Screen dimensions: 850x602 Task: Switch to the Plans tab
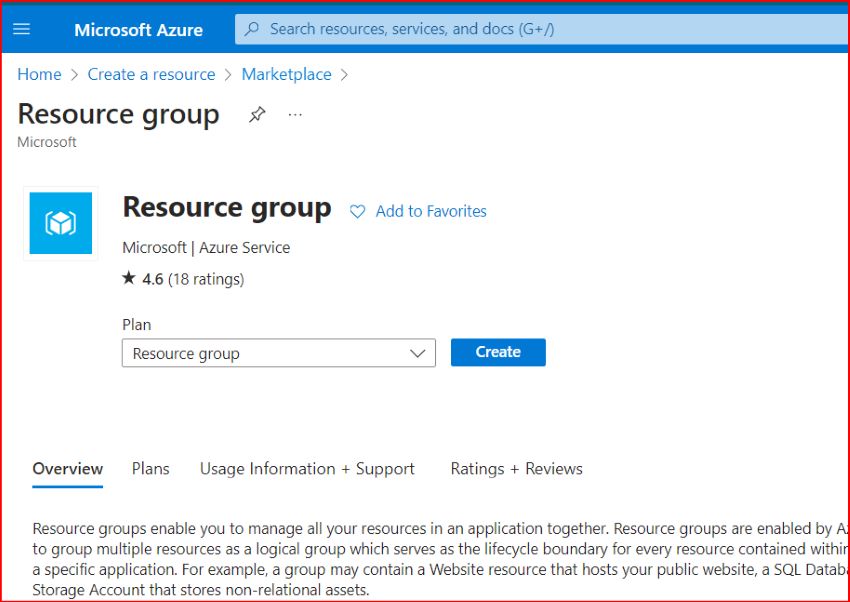(150, 468)
